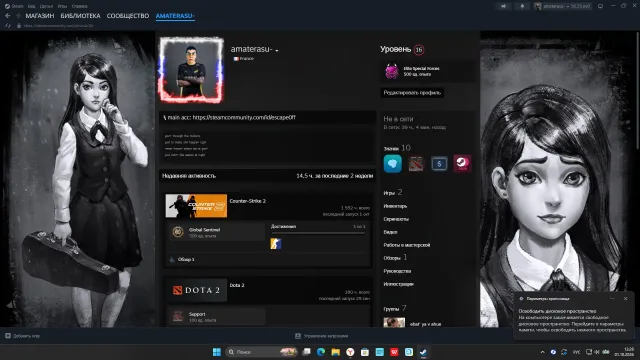Open Yandex Browser from taskbar
This screenshot has height=360, width=640.
(350, 352)
